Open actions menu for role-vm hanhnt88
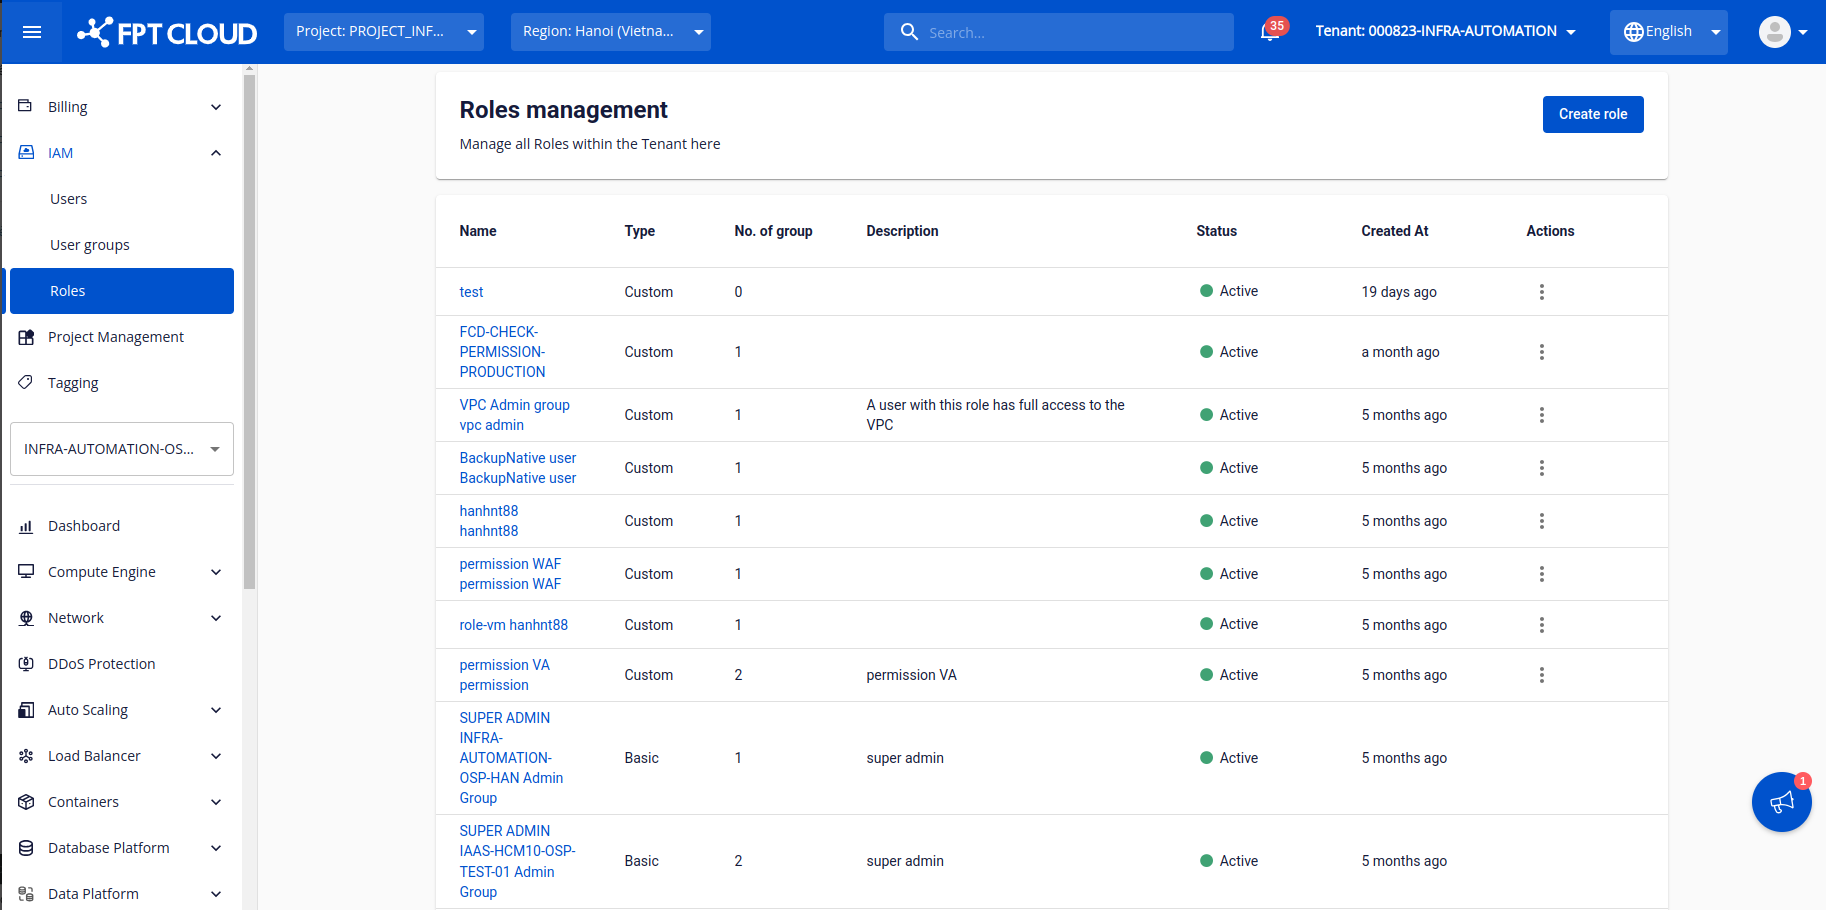This screenshot has width=1826, height=910. point(1541,625)
